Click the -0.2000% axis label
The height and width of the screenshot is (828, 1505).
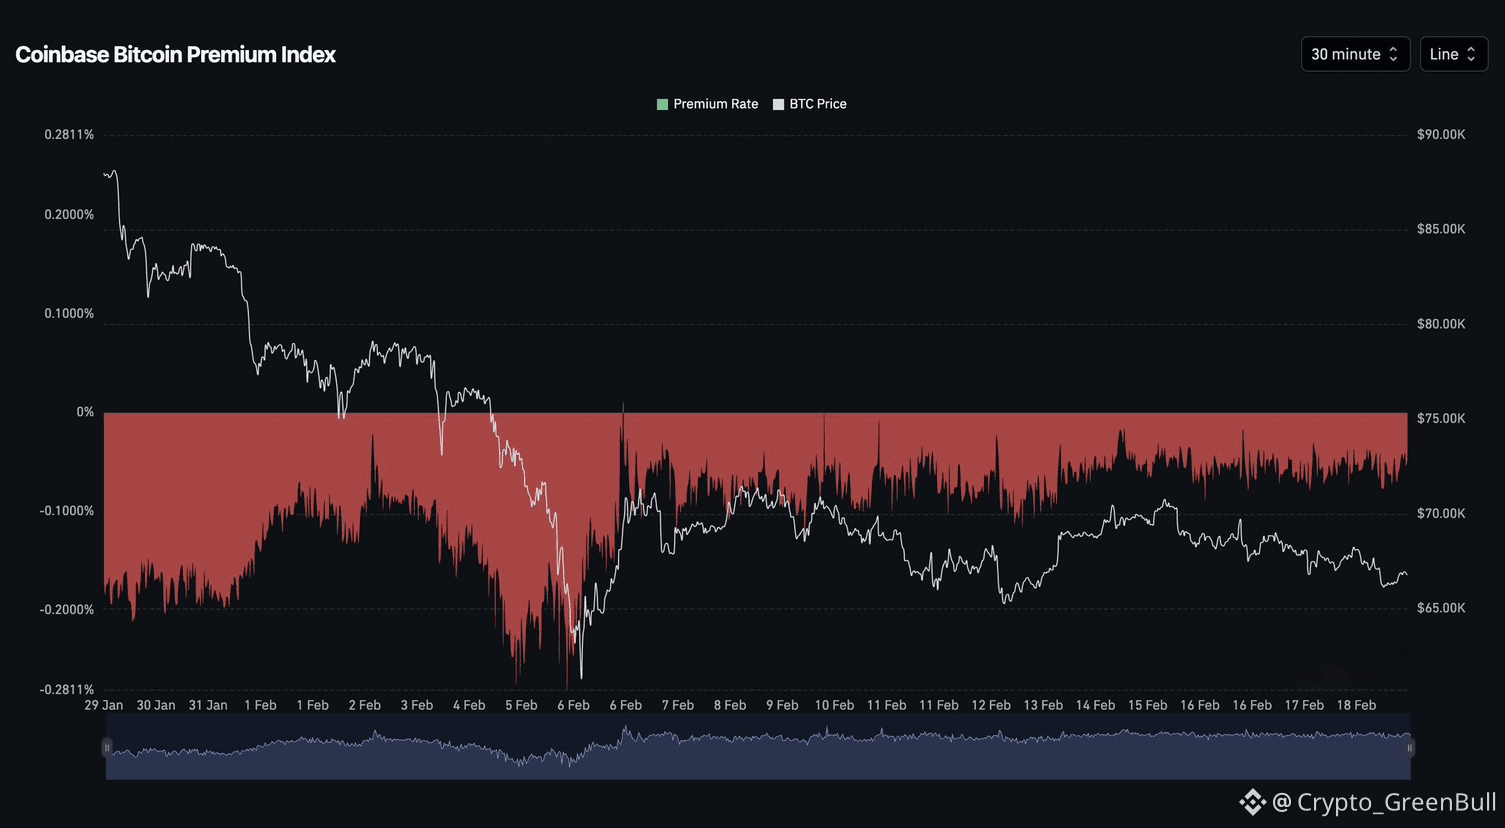point(67,610)
